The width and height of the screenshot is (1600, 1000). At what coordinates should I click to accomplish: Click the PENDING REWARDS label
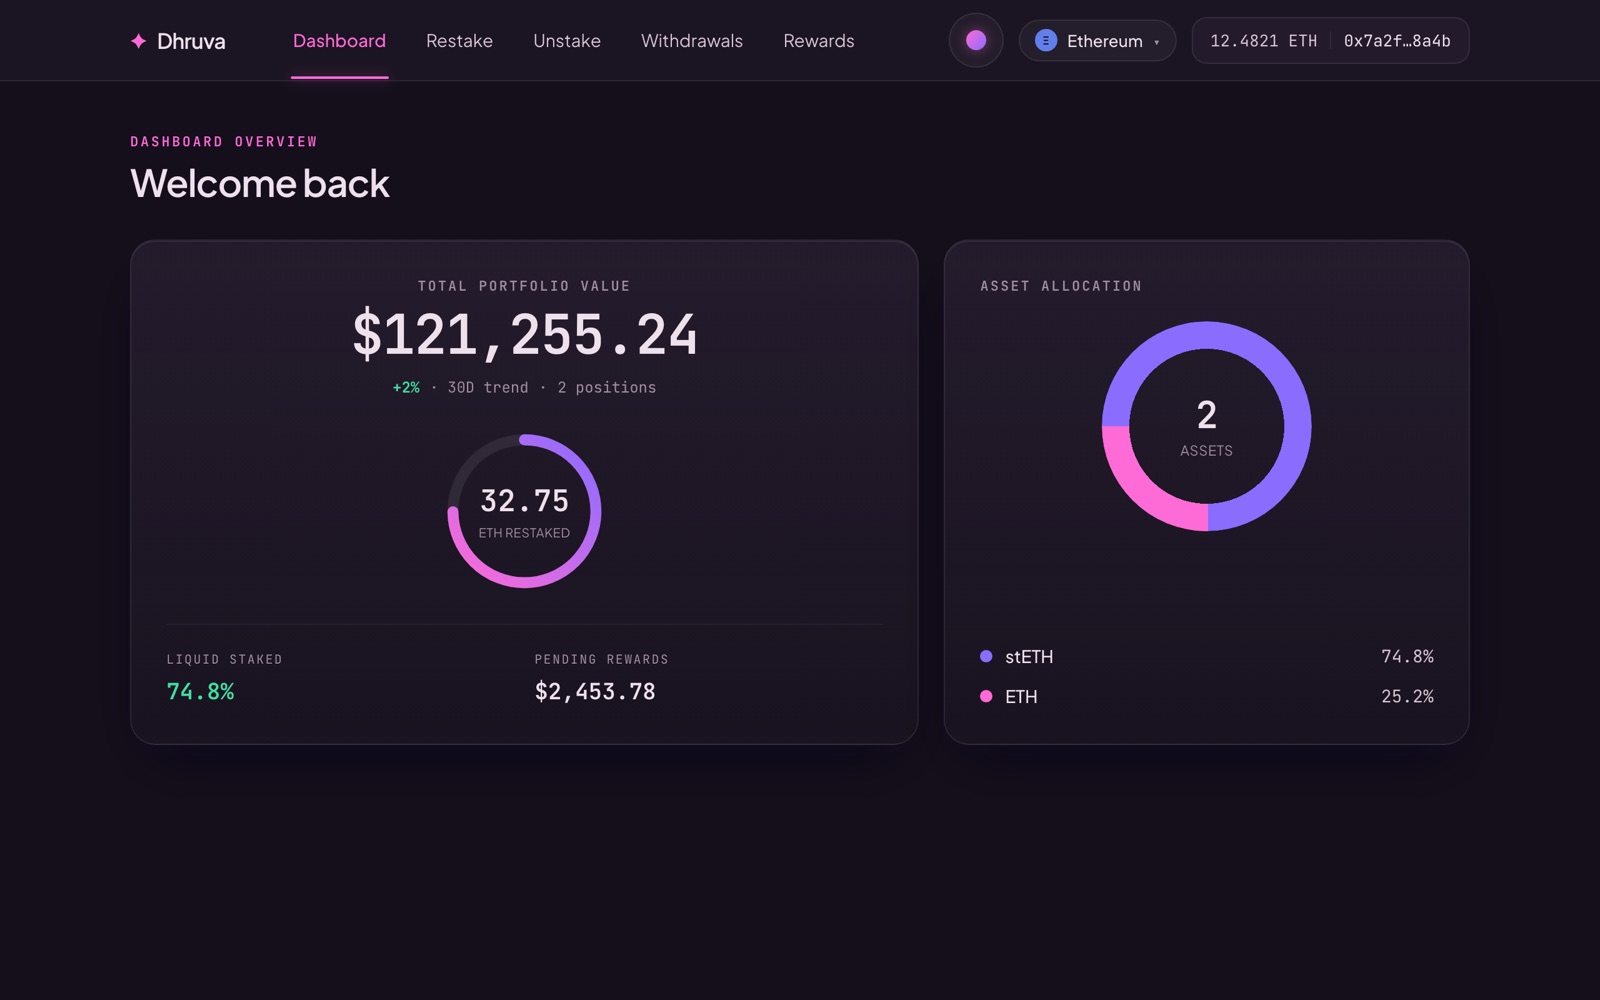(602, 660)
